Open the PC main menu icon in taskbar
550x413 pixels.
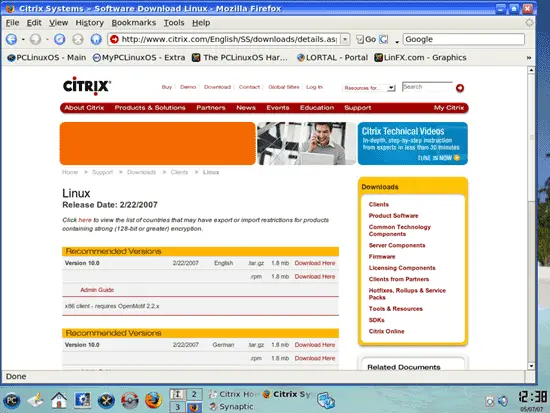(12, 400)
